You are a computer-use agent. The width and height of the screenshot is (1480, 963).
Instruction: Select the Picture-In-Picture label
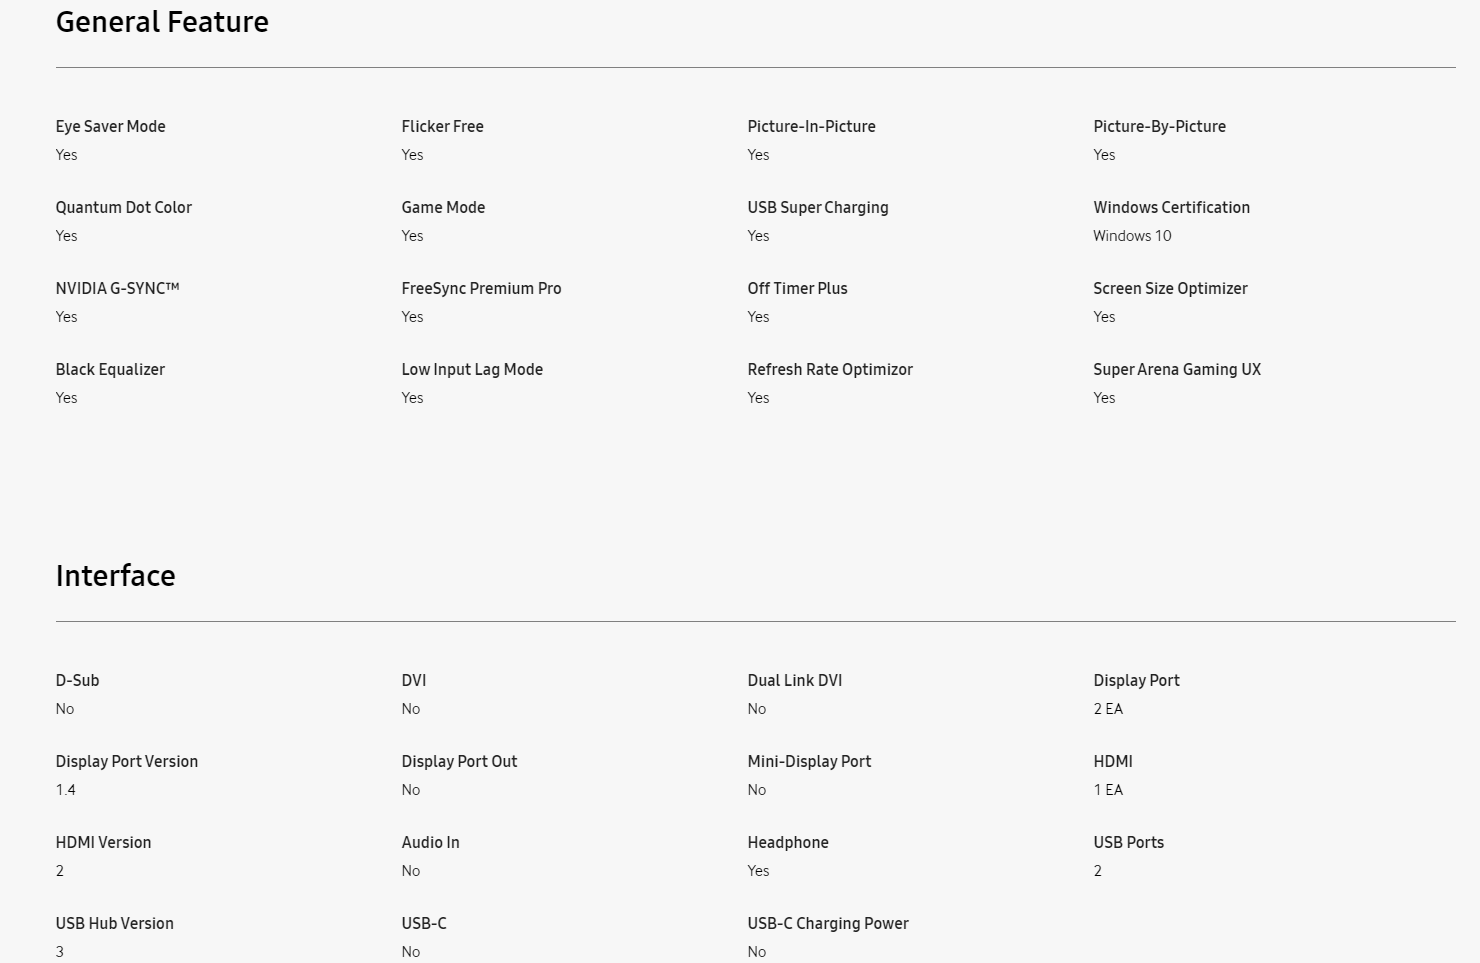point(812,126)
